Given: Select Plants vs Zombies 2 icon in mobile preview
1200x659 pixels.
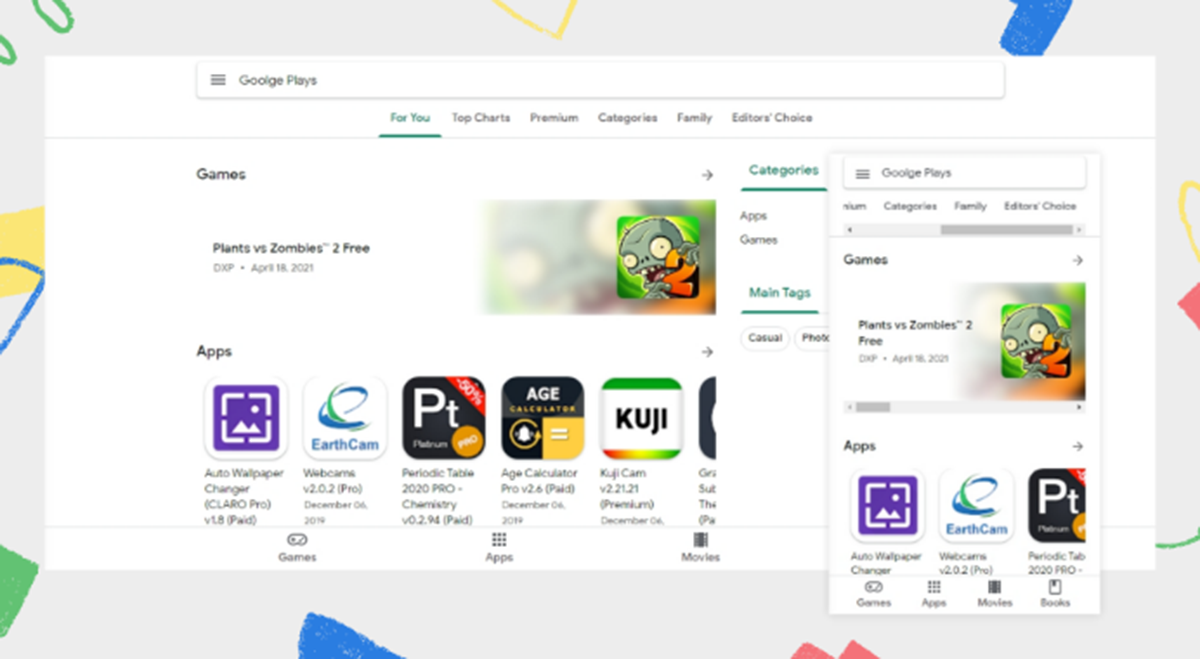Looking at the screenshot, I should (x=1036, y=340).
